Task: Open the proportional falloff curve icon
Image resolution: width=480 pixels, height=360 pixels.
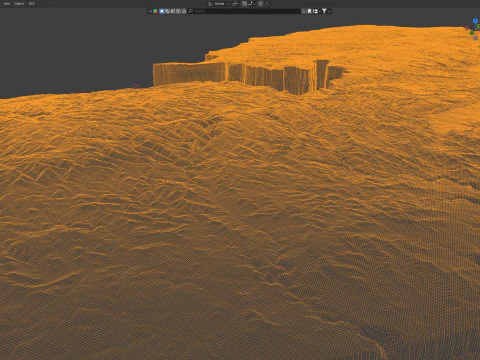Action: tap(267, 4)
